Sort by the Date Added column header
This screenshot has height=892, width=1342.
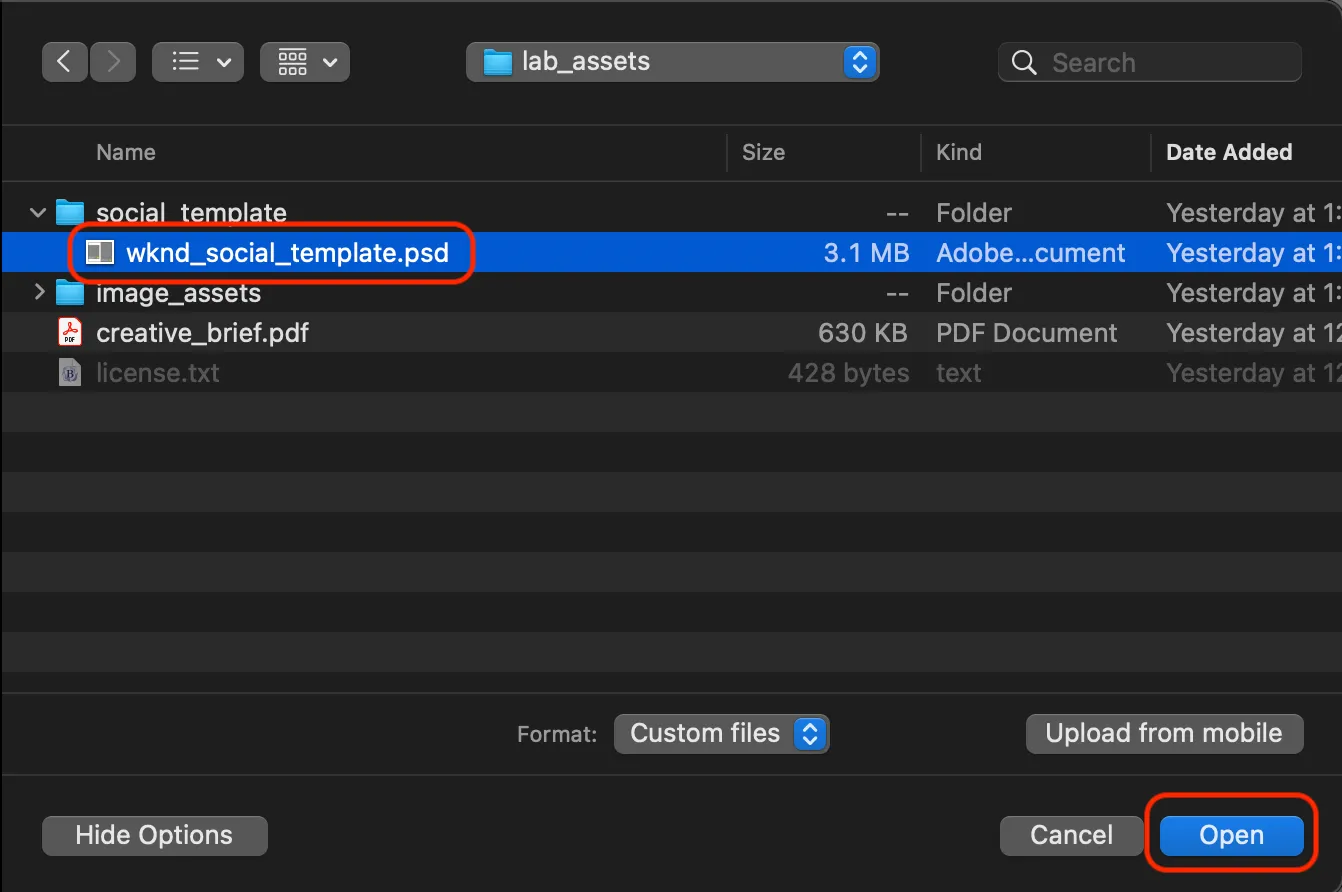tap(1229, 152)
